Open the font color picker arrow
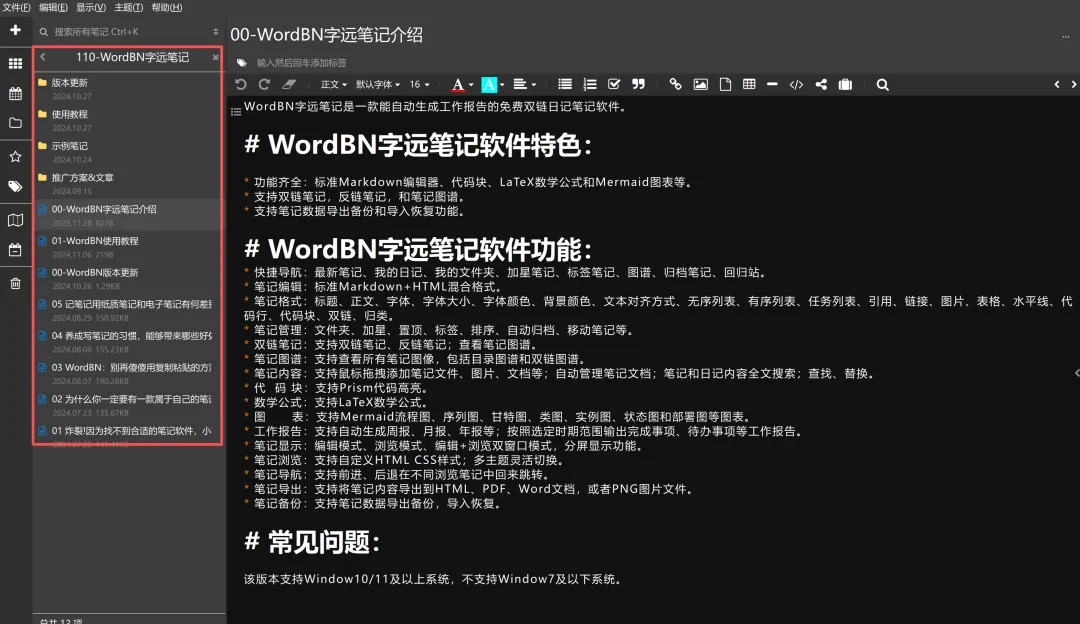The image size is (1080, 624). click(x=471, y=85)
